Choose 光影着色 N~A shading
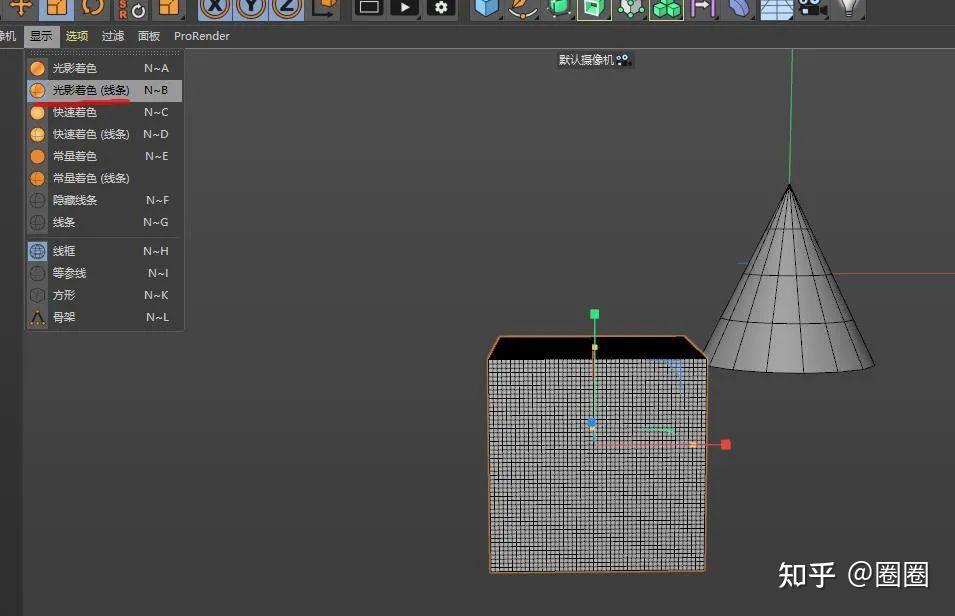Image resolution: width=955 pixels, height=616 pixels. point(104,68)
